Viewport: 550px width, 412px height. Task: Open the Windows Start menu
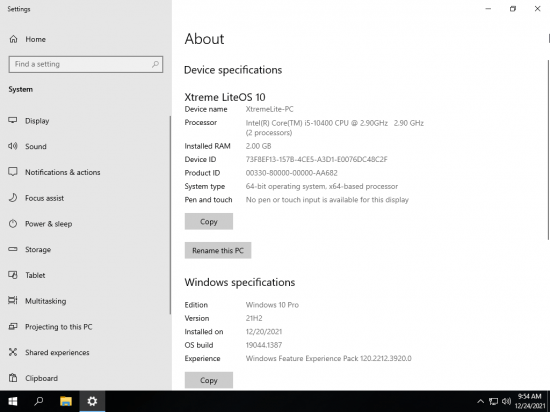[x=13, y=401]
